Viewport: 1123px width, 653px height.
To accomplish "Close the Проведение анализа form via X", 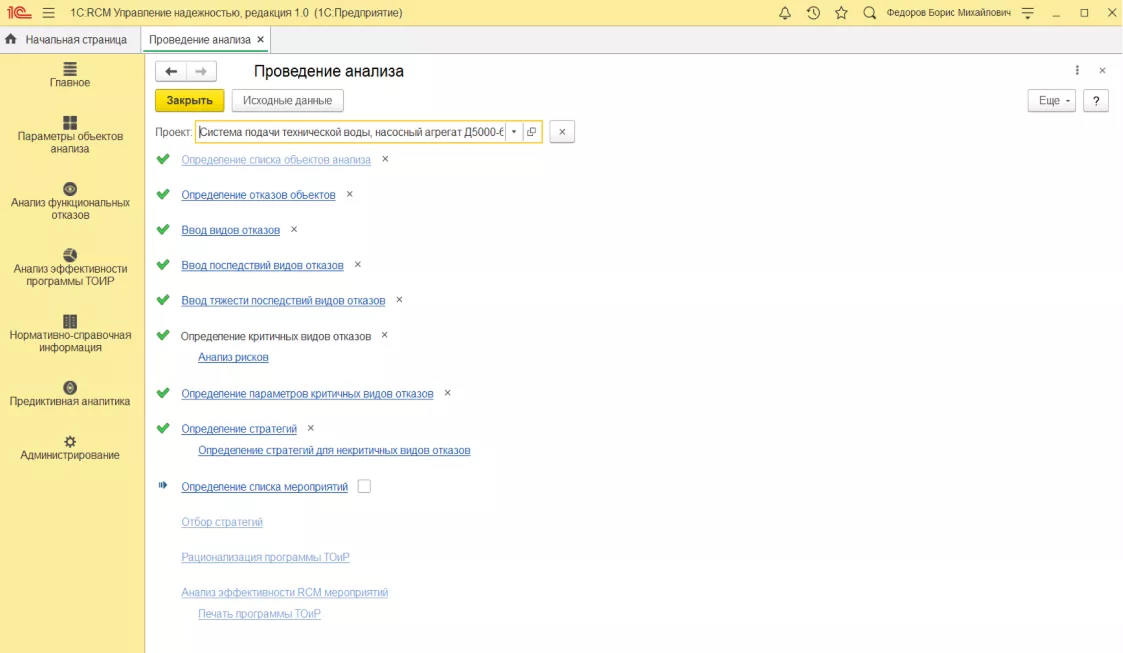I will tap(1102, 70).
